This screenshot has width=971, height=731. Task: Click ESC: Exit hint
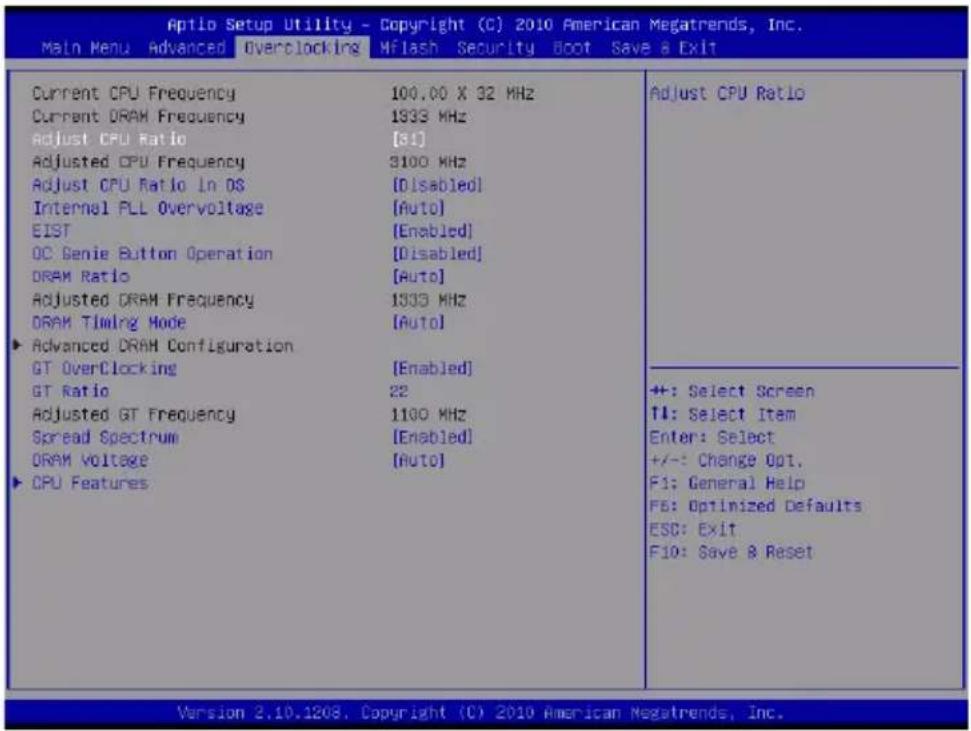(694, 529)
